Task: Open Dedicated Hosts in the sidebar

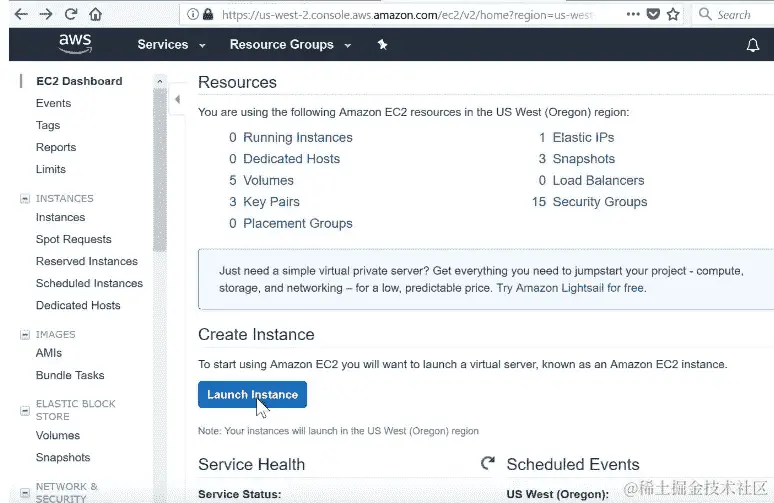Action: coord(78,305)
